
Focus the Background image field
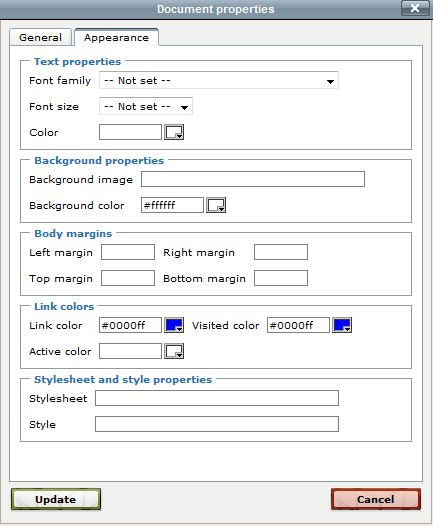253,179
